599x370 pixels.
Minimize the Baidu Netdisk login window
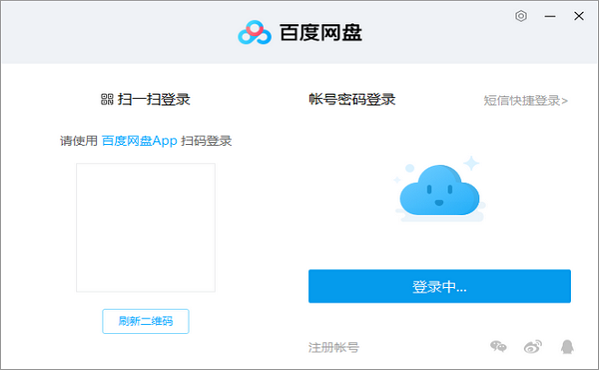550,16
